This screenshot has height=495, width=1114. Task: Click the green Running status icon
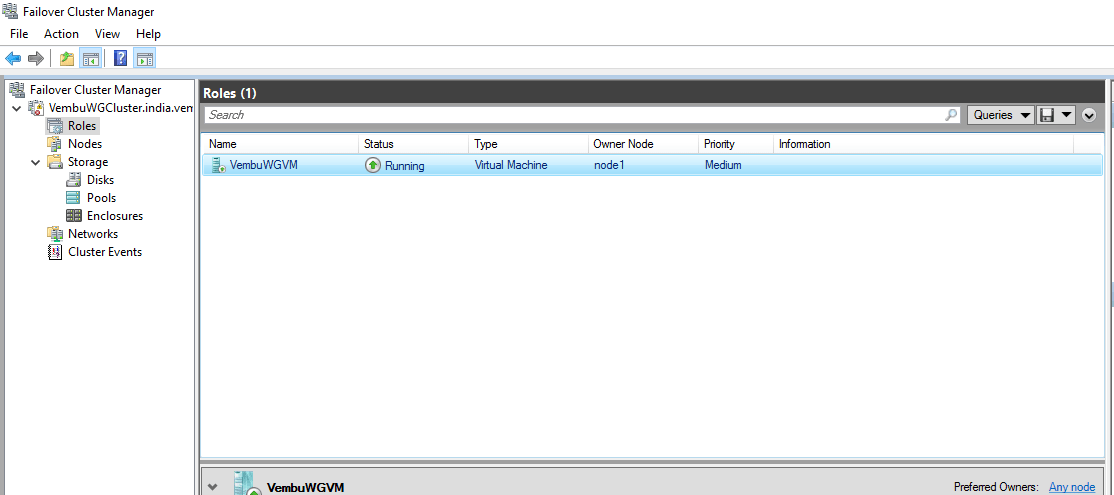coord(373,165)
